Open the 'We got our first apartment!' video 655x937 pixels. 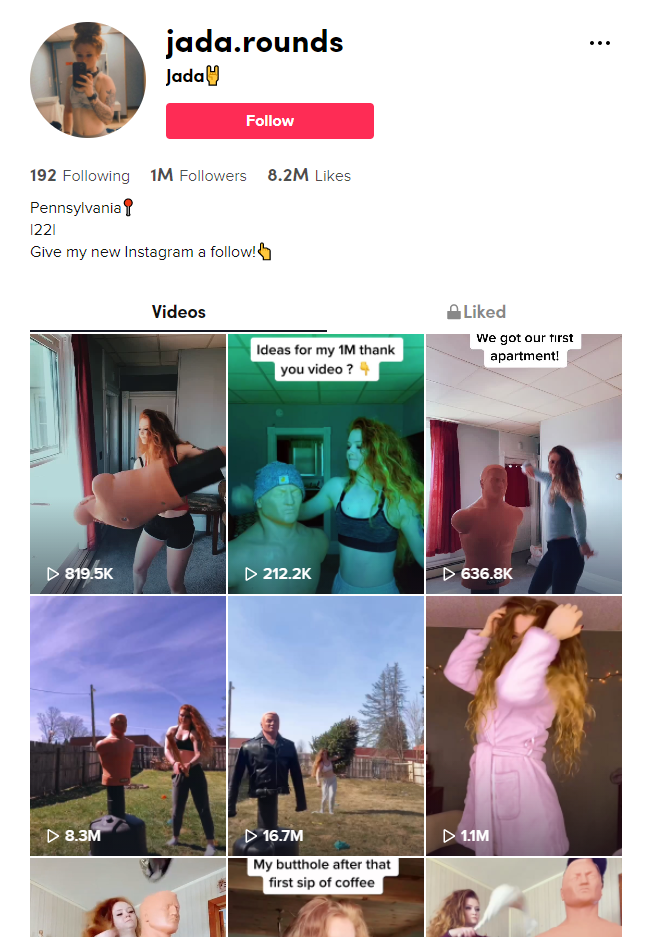coord(524,464)
